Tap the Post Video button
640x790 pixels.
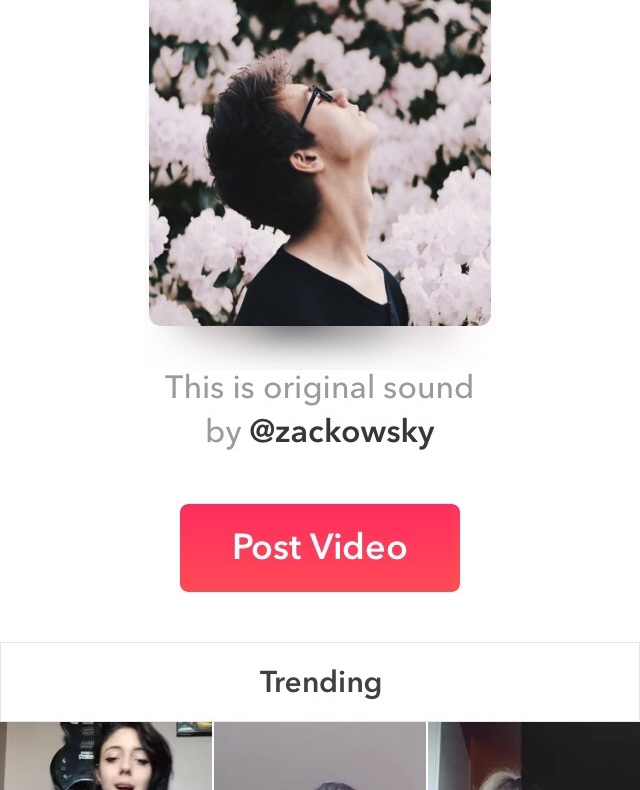point(319,548)
